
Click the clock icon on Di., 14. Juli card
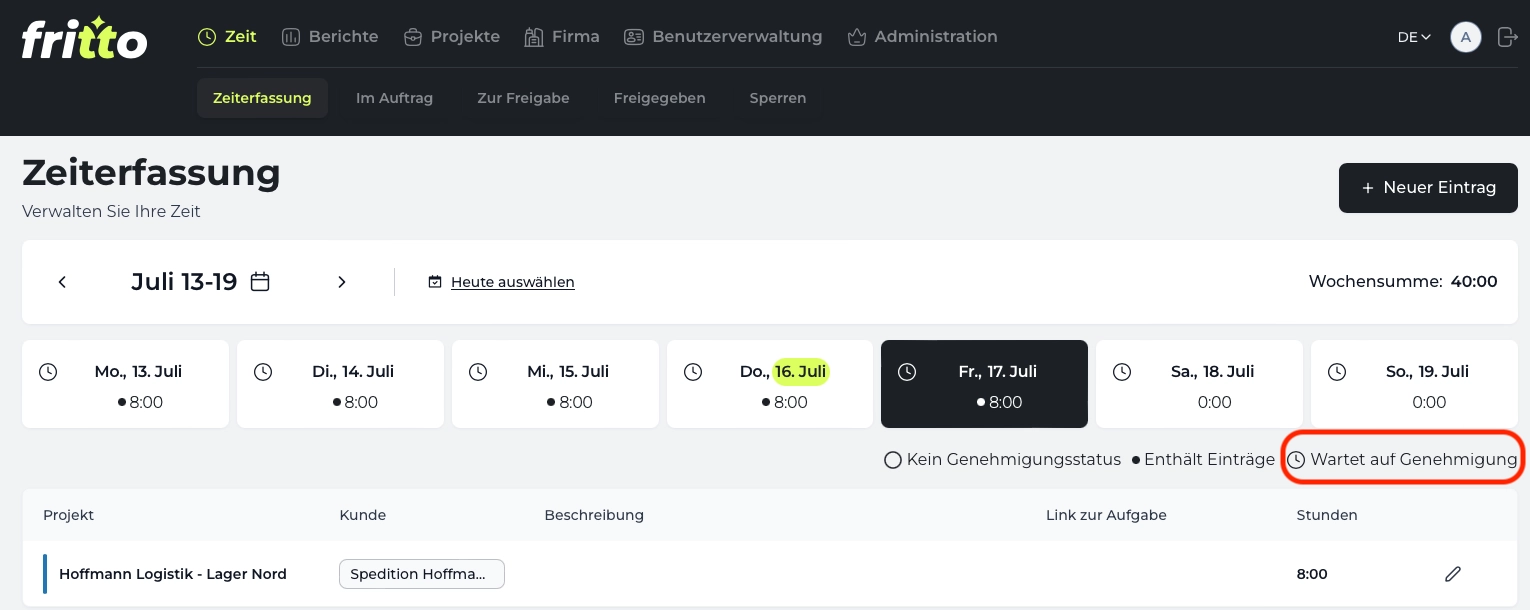(263, 372)
